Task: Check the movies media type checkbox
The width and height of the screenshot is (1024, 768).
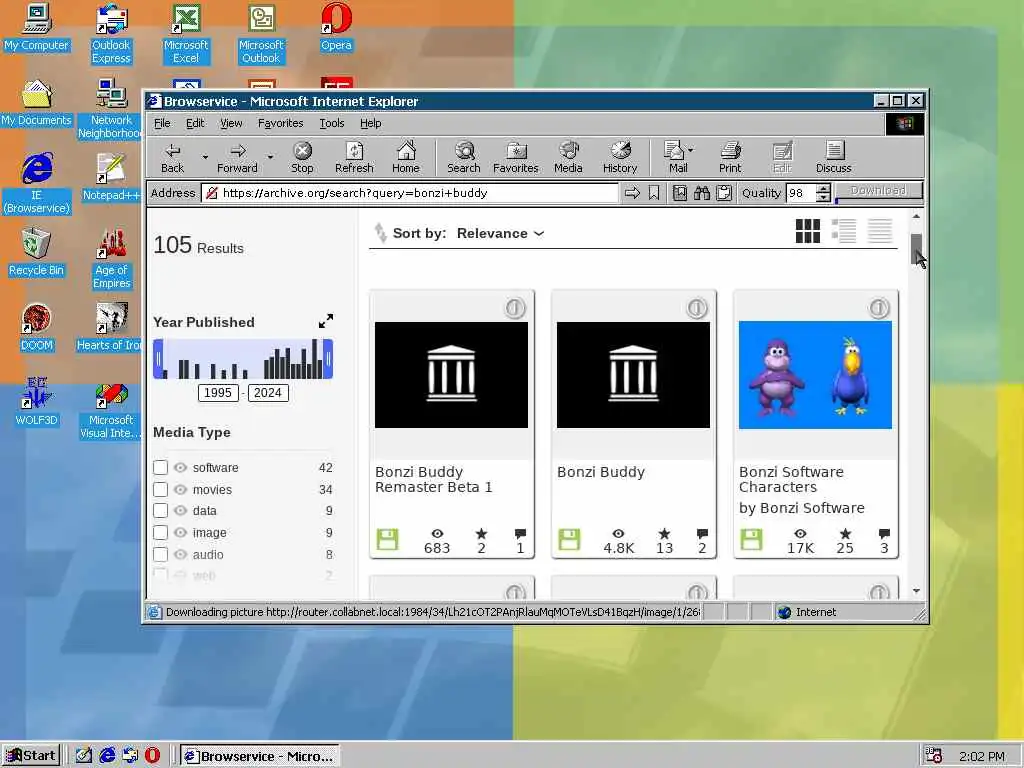Action: tap(161, 489)
